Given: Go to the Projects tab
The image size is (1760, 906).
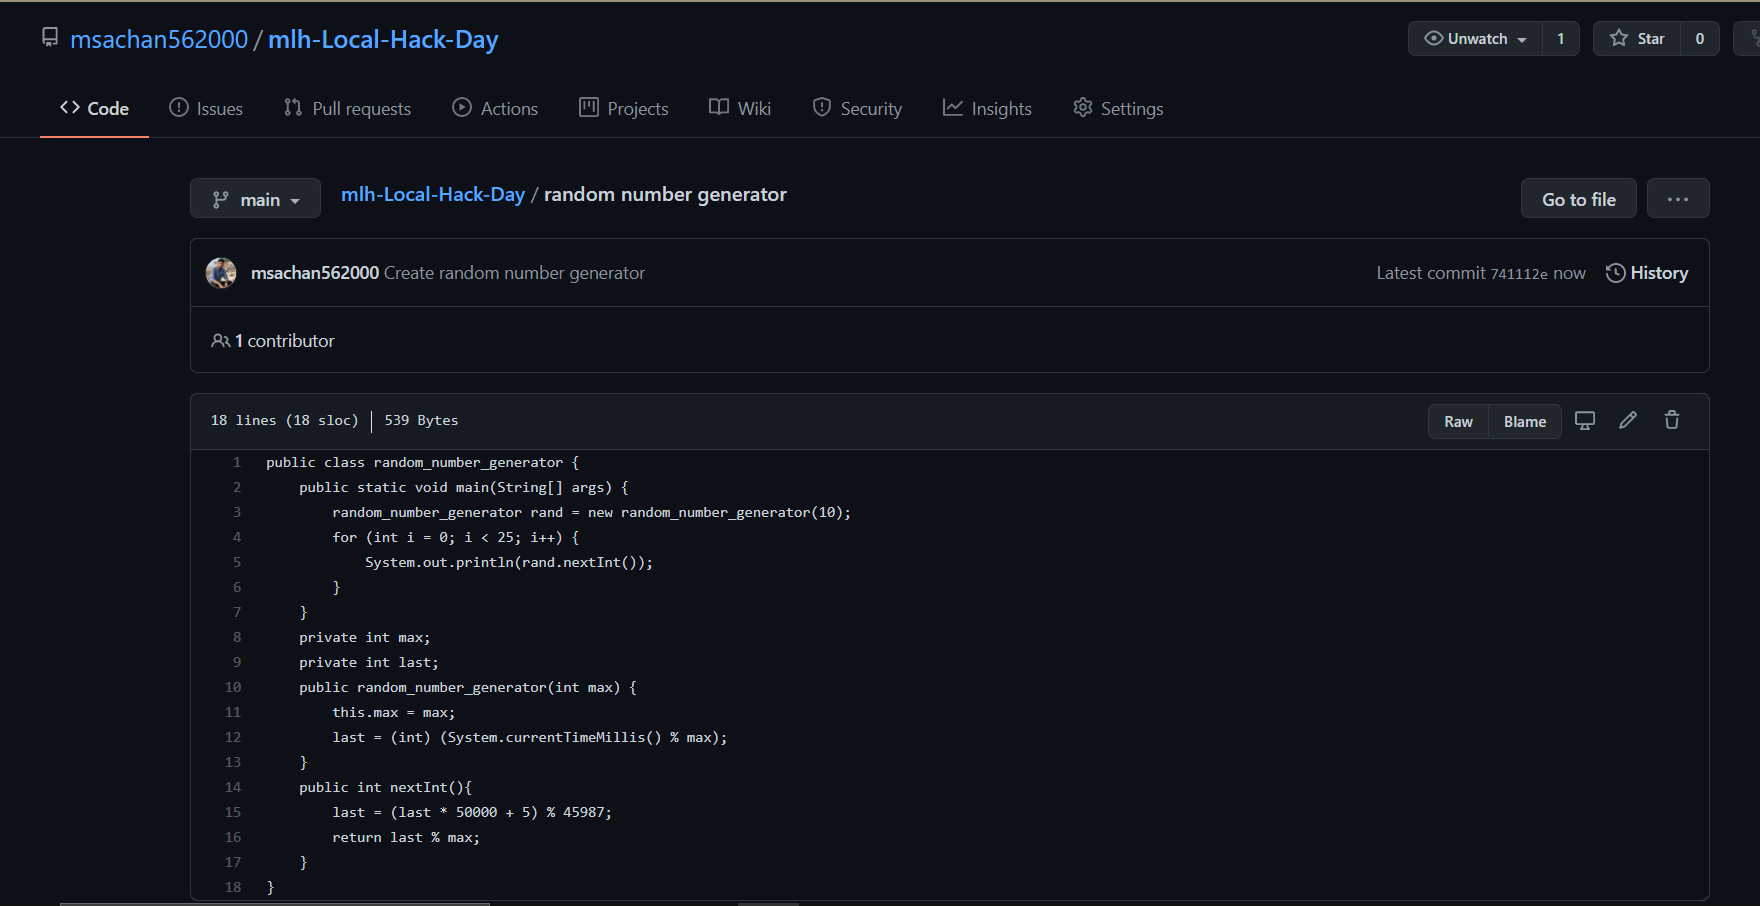Looking at the screenshot, I should coord(623,108).
